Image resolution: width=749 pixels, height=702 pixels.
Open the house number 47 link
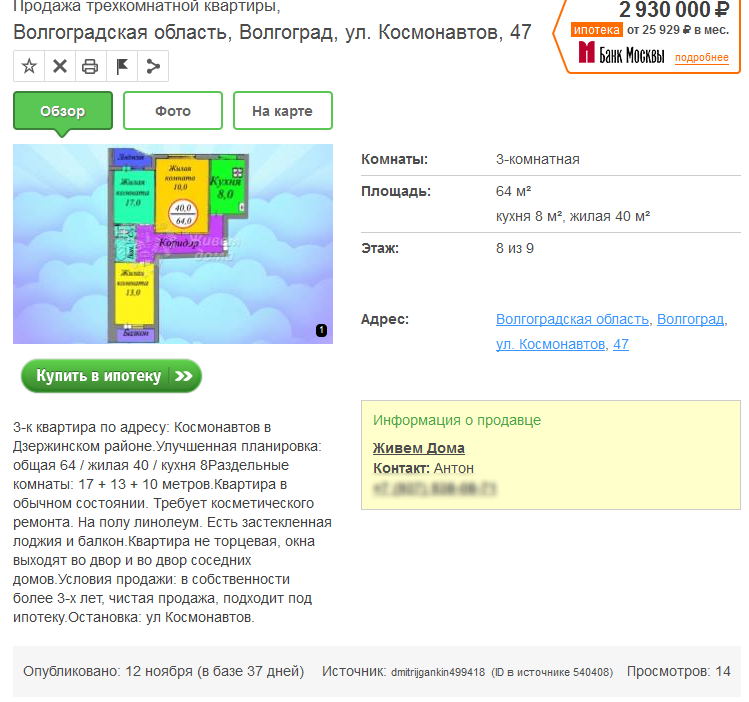(621, 344)
